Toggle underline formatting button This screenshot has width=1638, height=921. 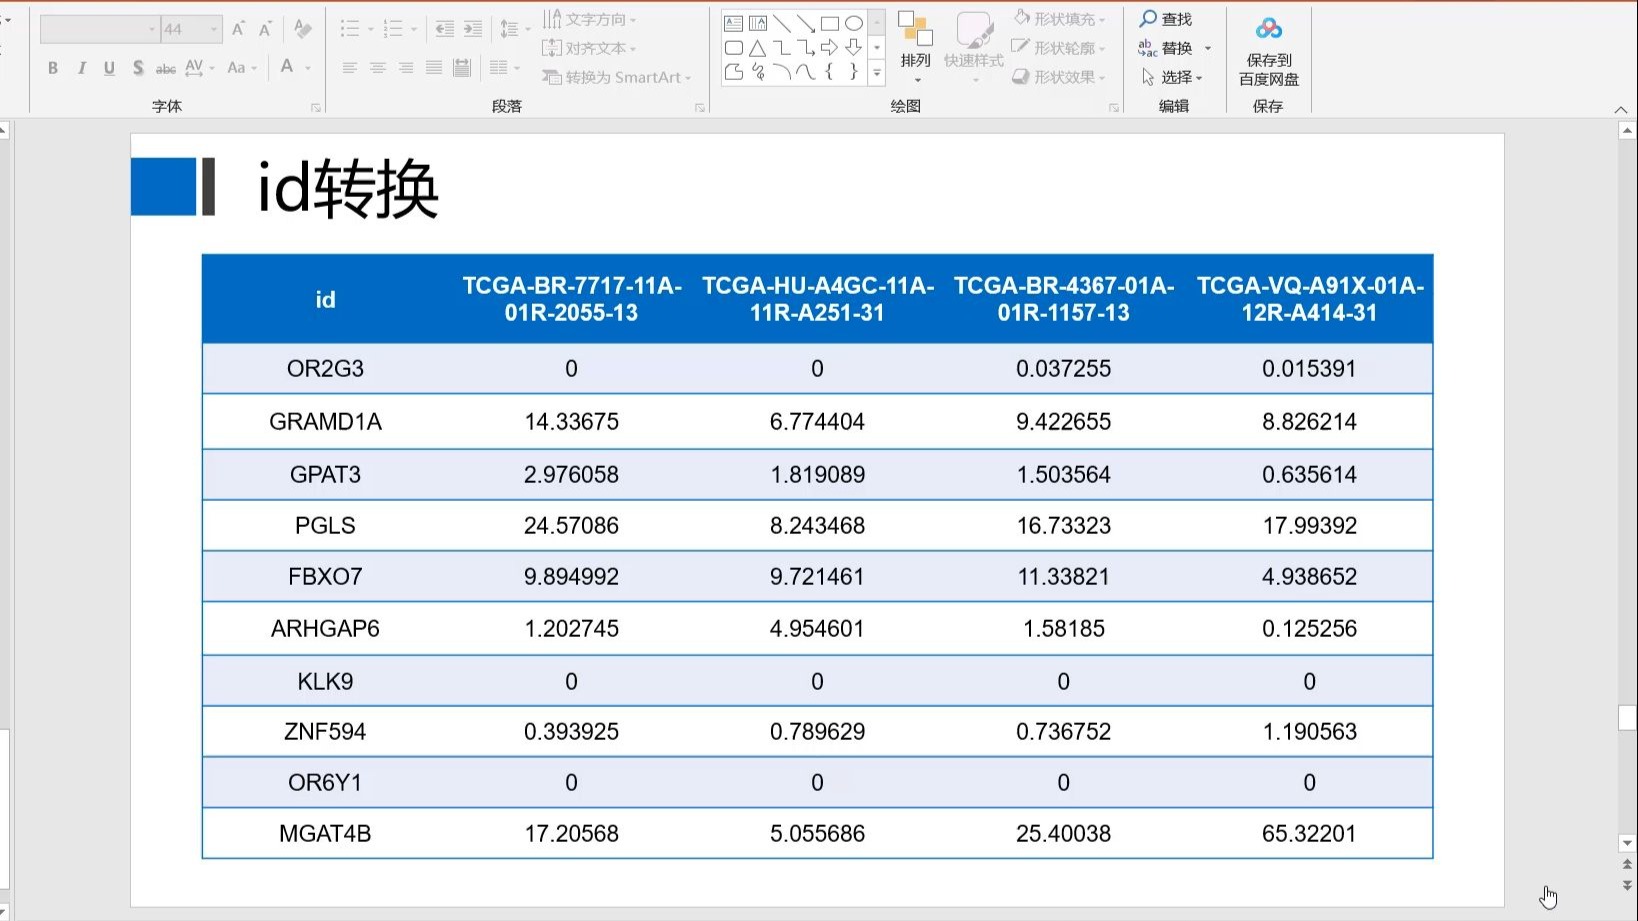coord(109,68)
